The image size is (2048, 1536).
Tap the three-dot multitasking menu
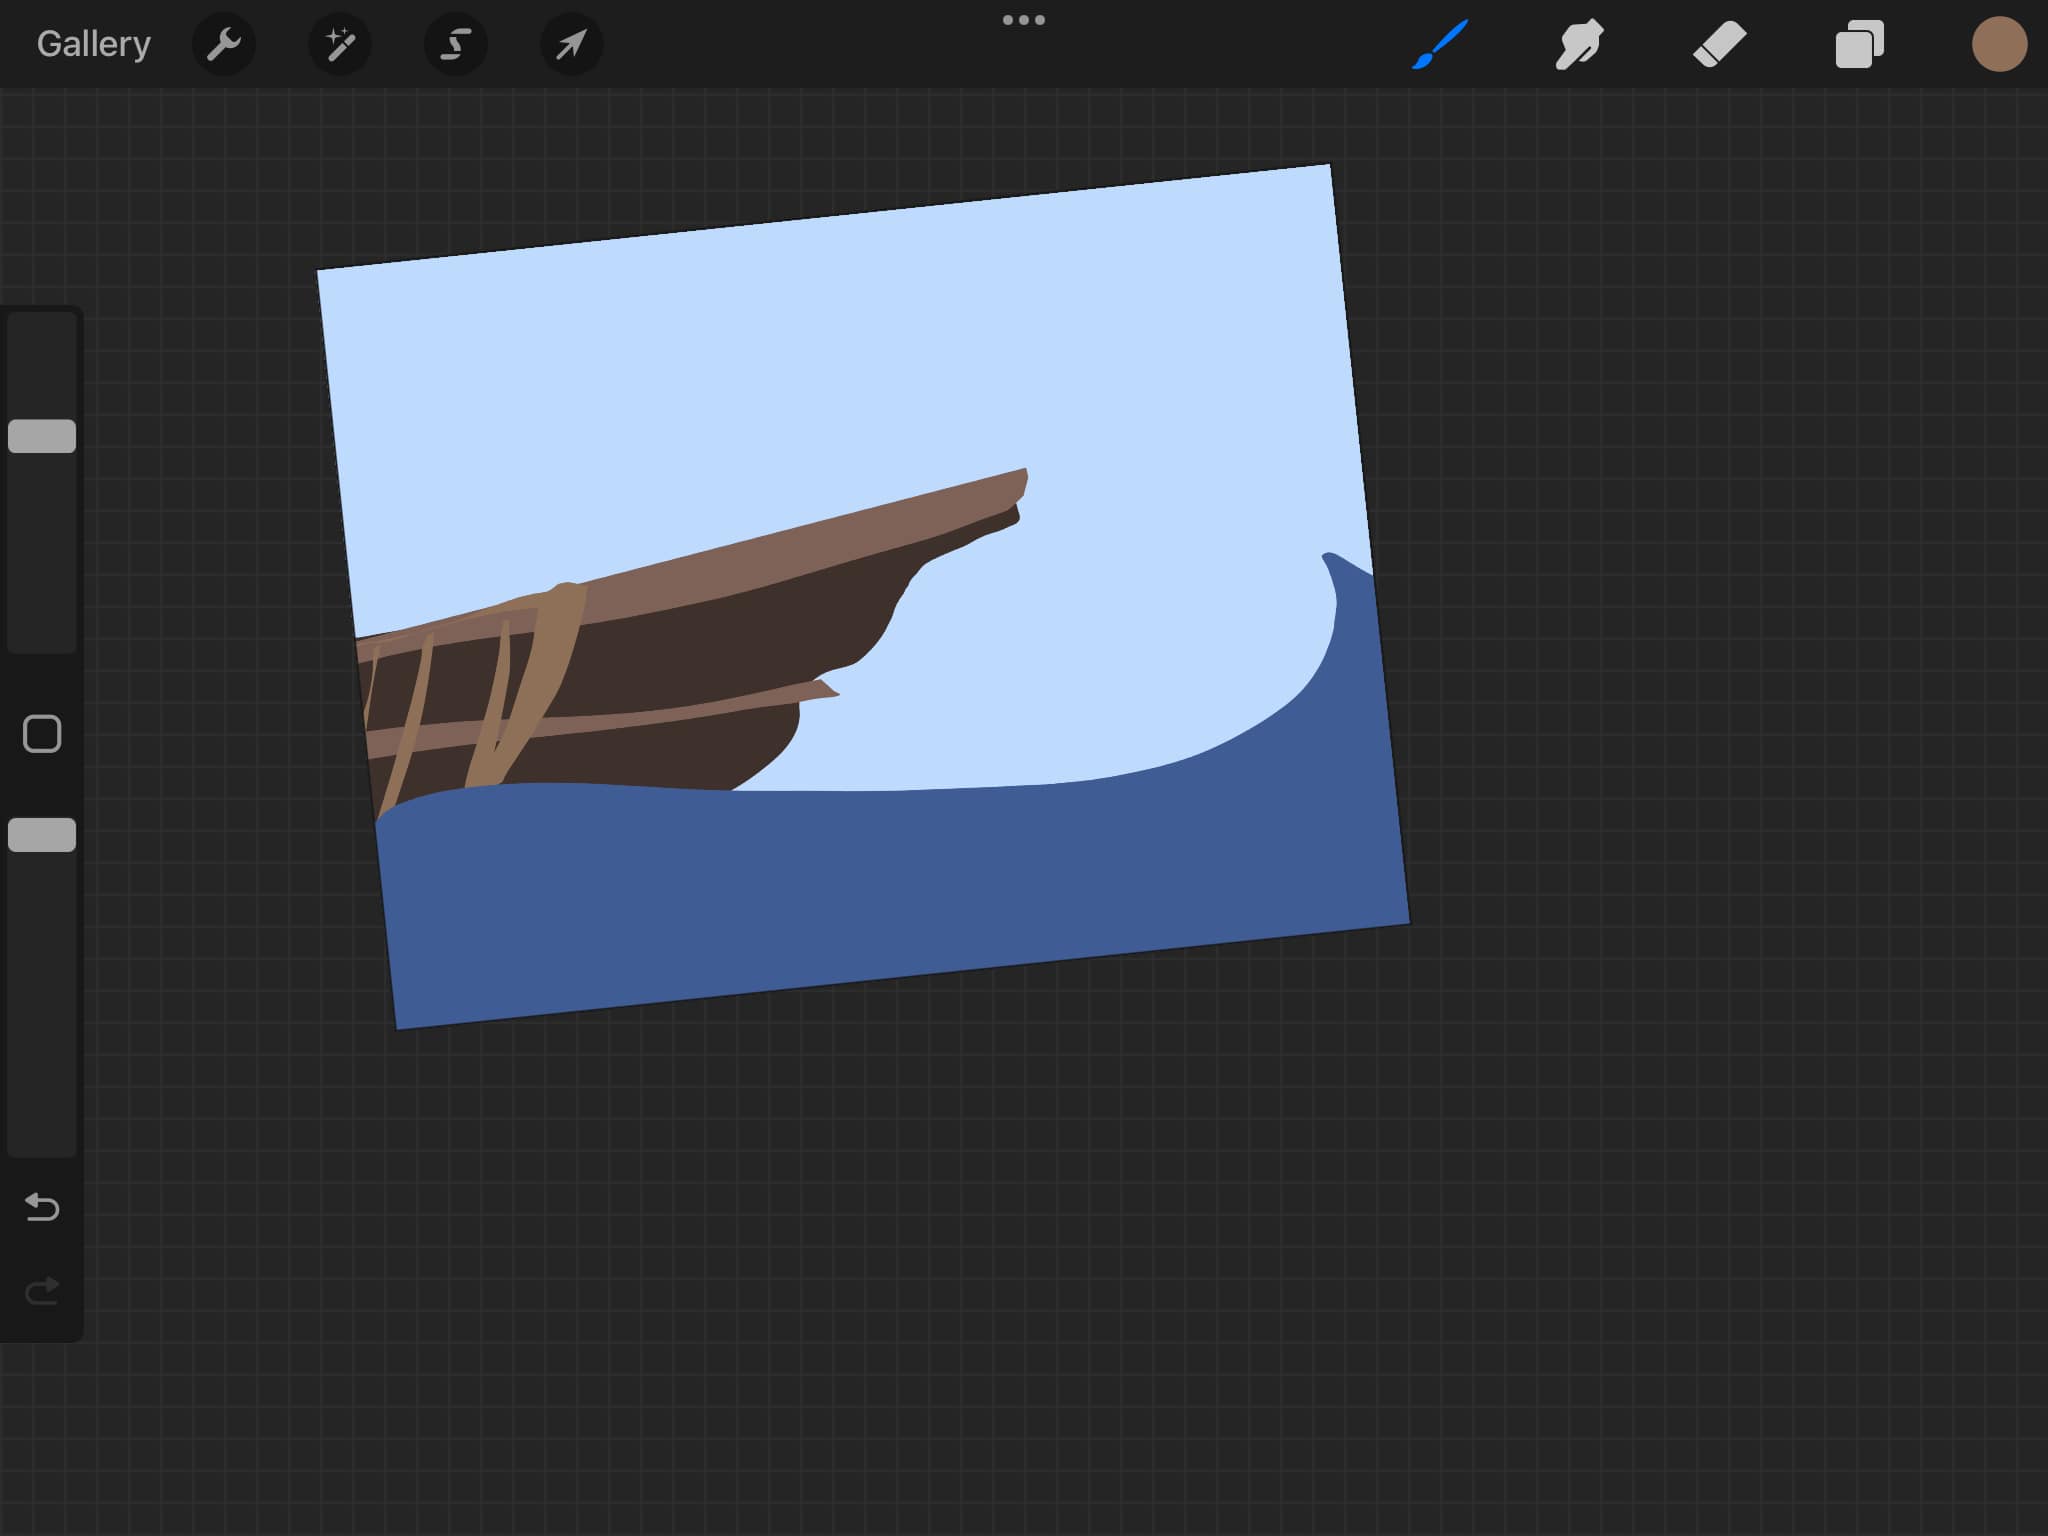click(x=1024, y=20)
